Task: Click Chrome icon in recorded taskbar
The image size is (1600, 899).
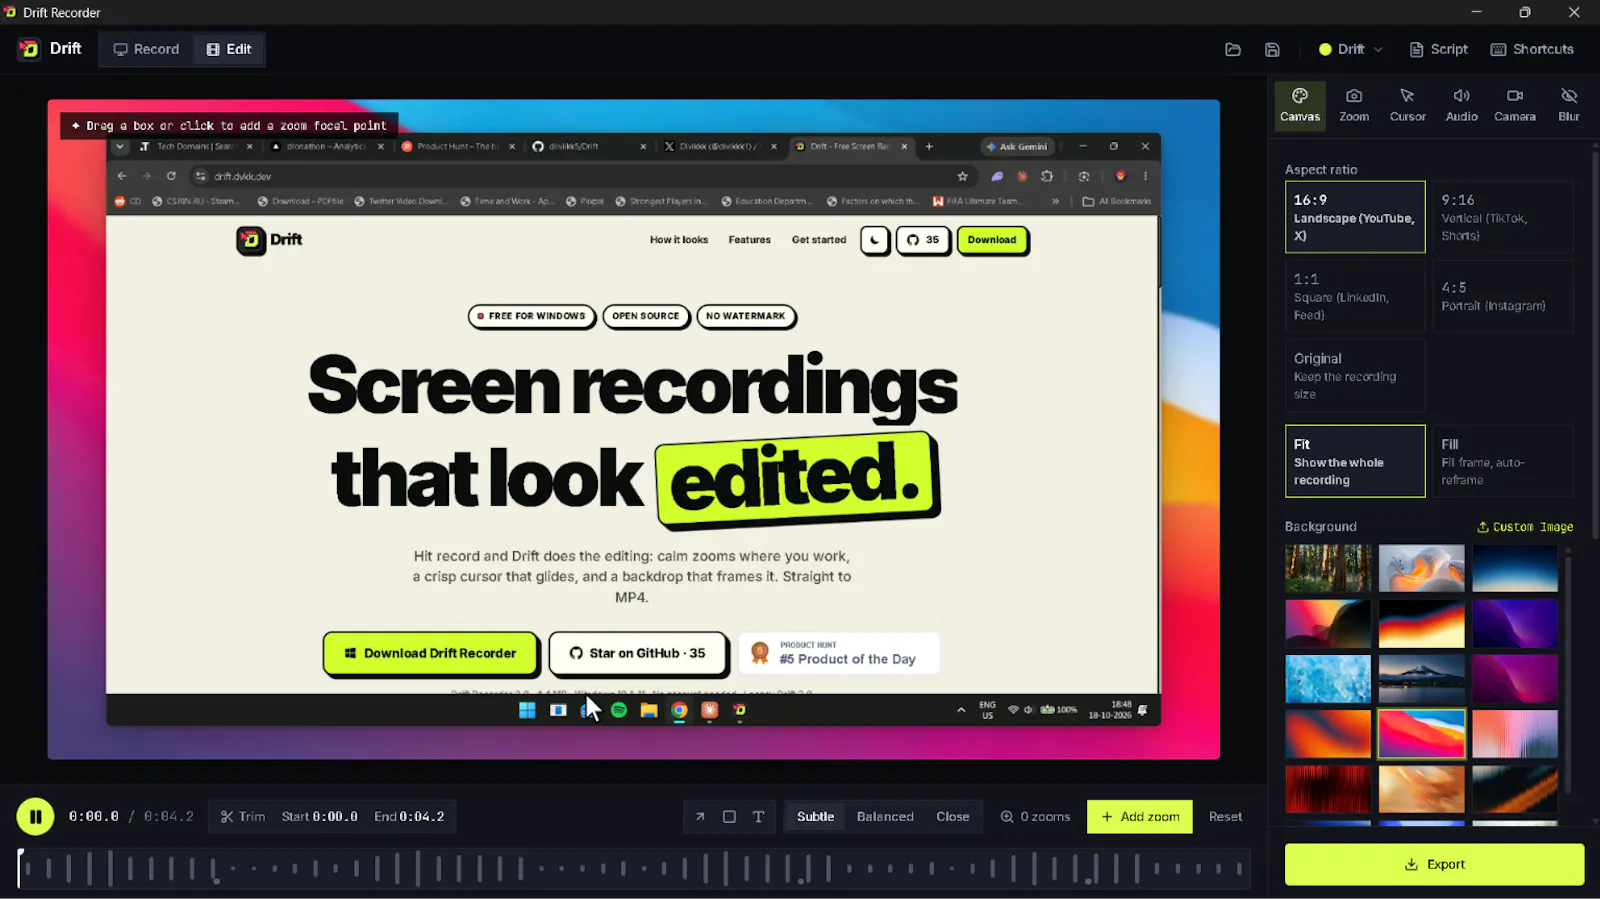Action: click(679, 710)
